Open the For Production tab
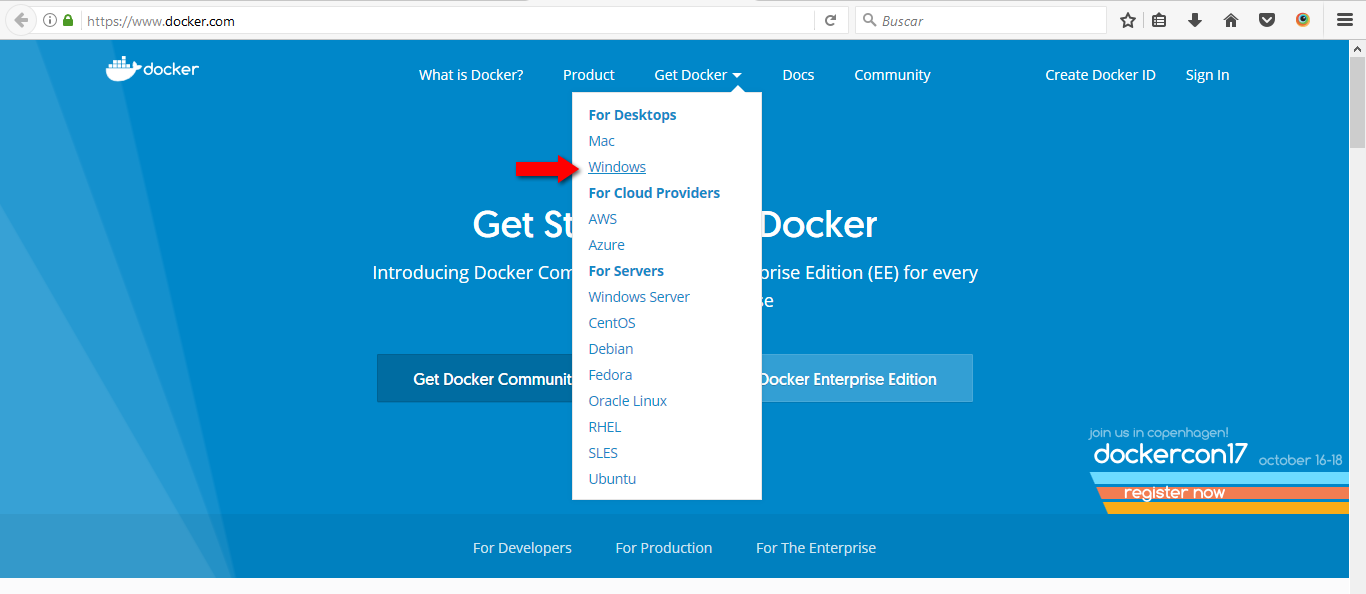The width and height of the screenshot is (1366, 594). [x=664, y=548]
